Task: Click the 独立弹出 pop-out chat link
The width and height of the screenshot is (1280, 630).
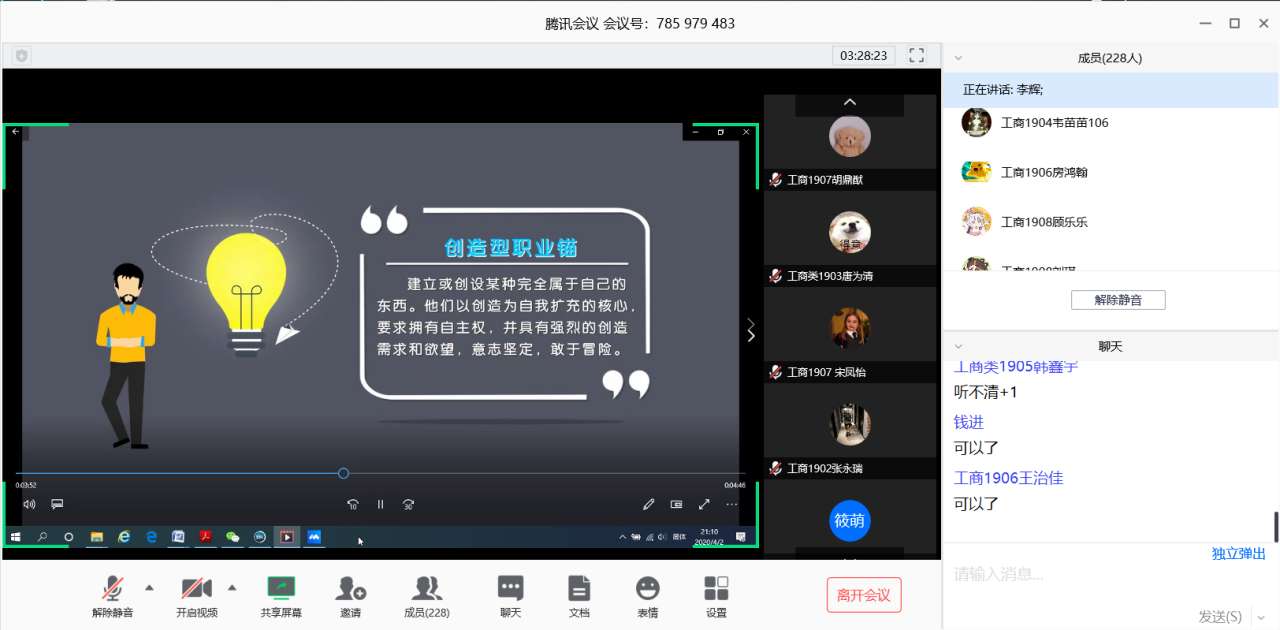Action: (x=1238, y=554)
